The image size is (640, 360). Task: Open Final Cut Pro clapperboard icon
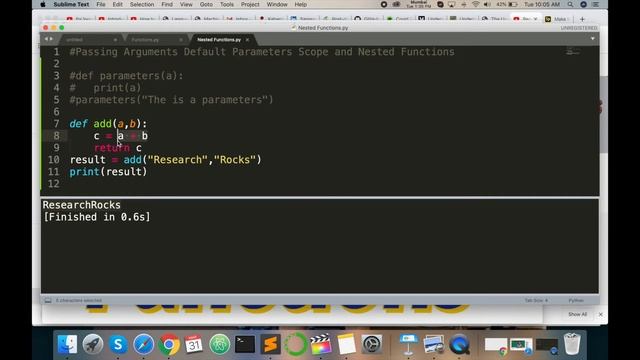321,344
